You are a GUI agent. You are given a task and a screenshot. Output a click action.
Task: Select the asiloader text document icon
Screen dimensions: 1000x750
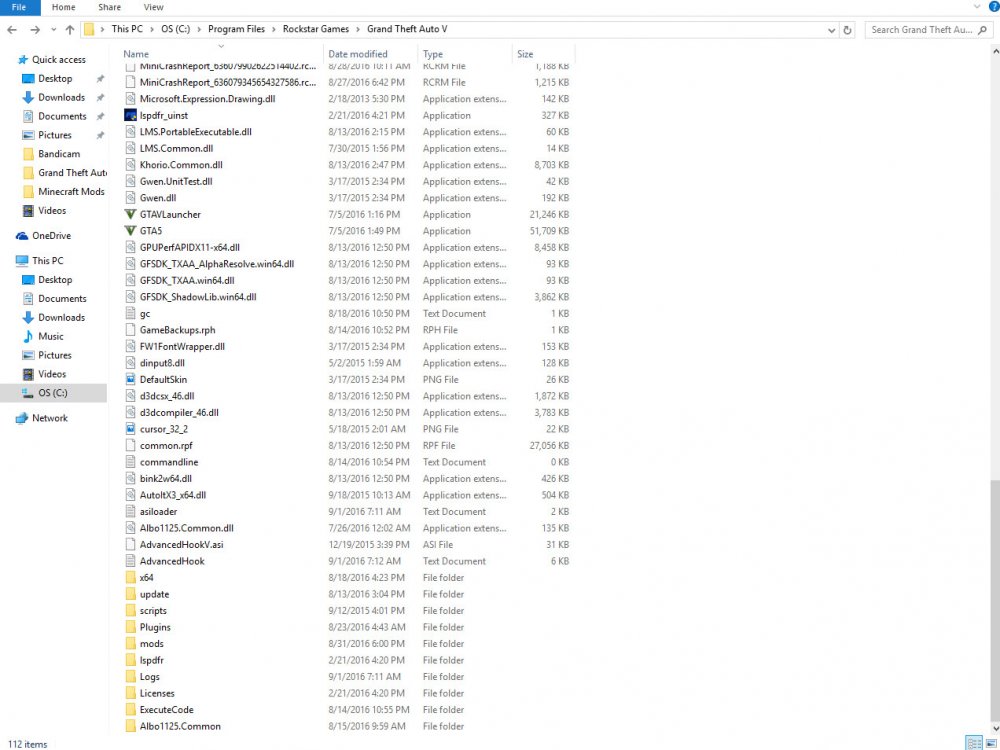[130, 511]
